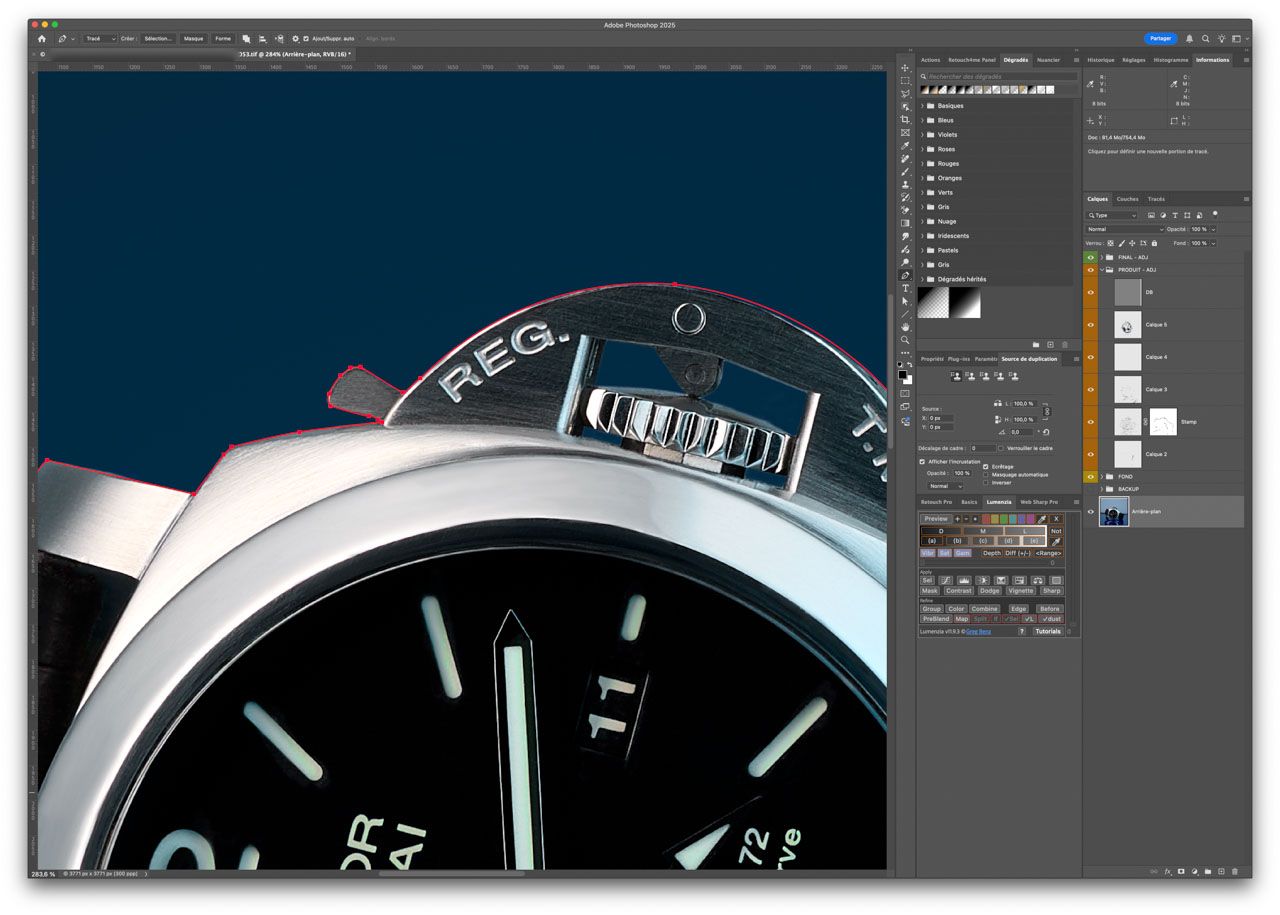Viewport: 1280px width, 915px height.
Task: Open the Retouch Pro tab
Action: [936, 502]
